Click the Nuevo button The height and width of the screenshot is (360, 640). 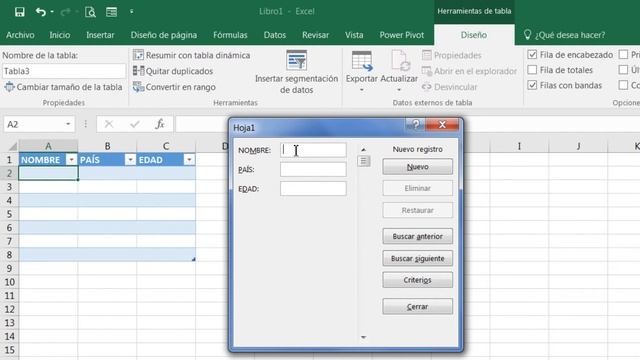[418, 167]
